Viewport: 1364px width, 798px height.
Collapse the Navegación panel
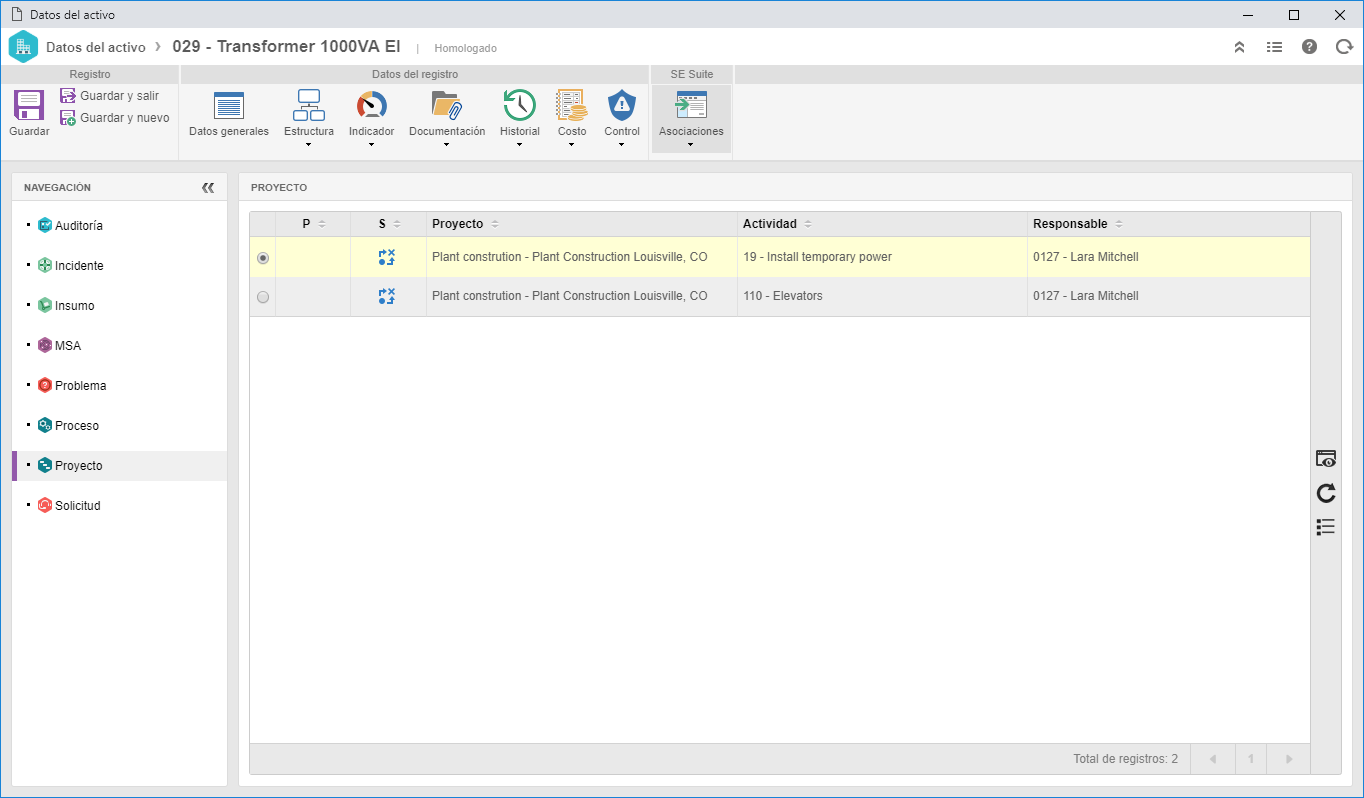pyautogui.click(x=208, y=187)
